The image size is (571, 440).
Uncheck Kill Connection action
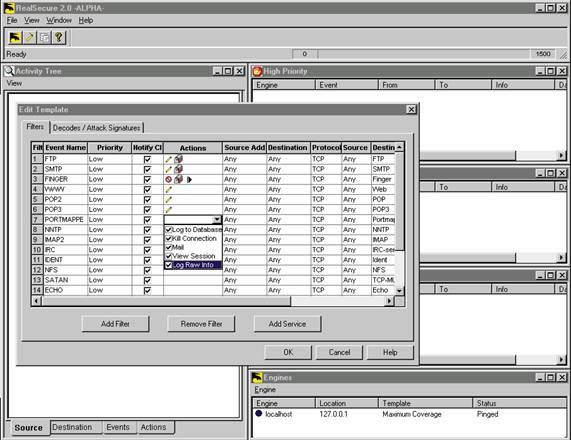pyautogui.click(x=169, y=239)
